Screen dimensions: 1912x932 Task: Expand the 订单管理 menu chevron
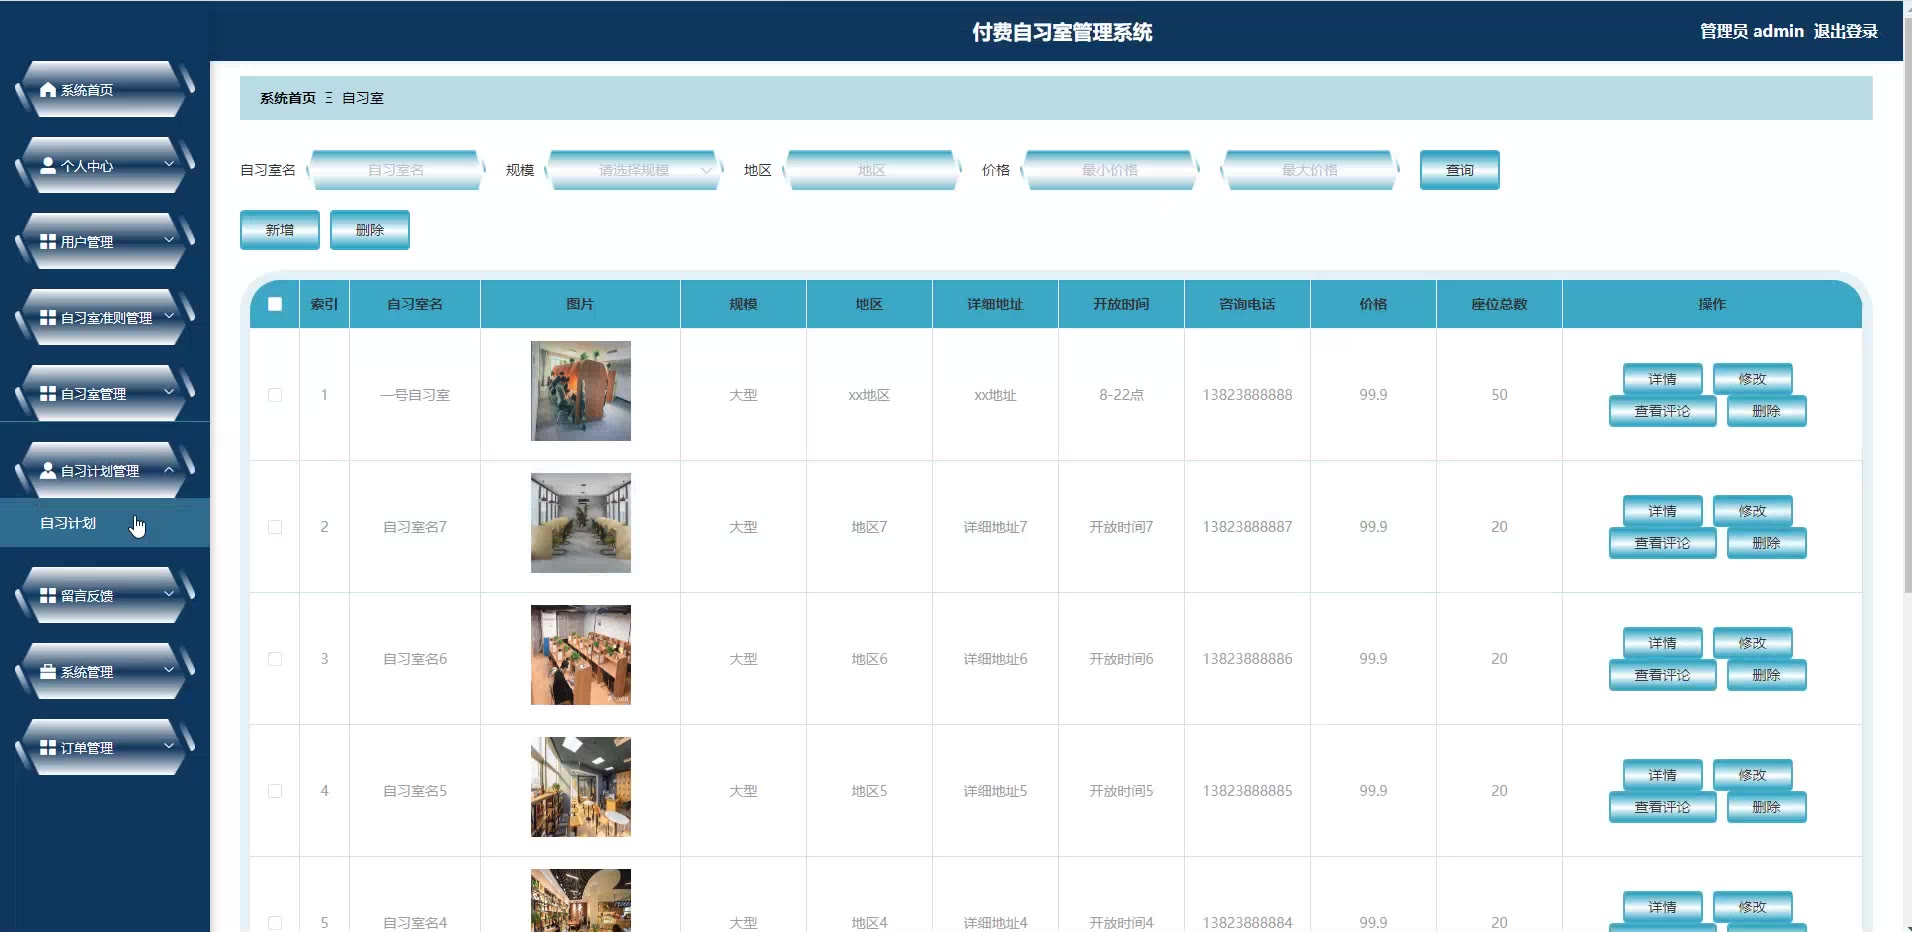tap(169, 746)
